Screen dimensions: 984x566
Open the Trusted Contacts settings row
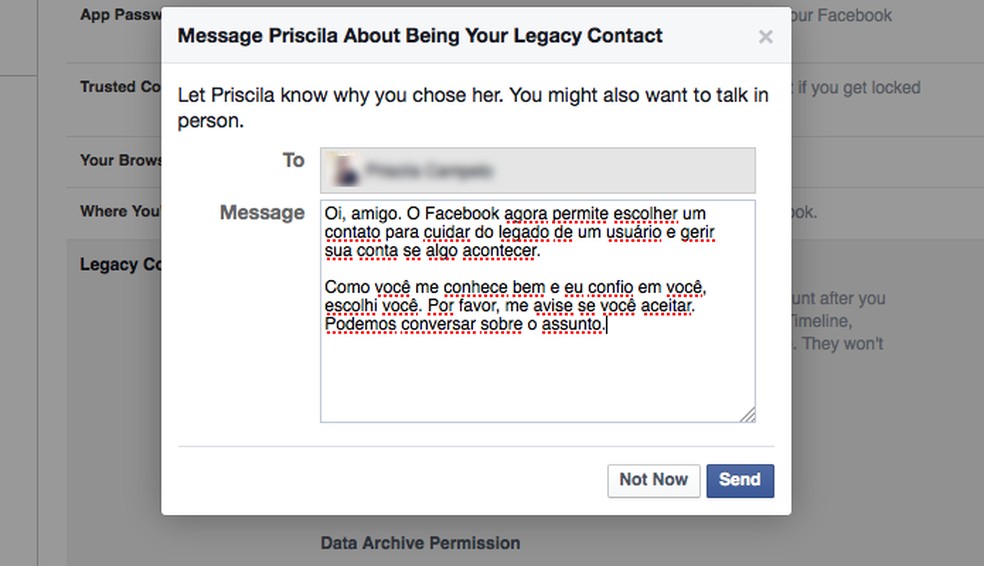[120, 87]
